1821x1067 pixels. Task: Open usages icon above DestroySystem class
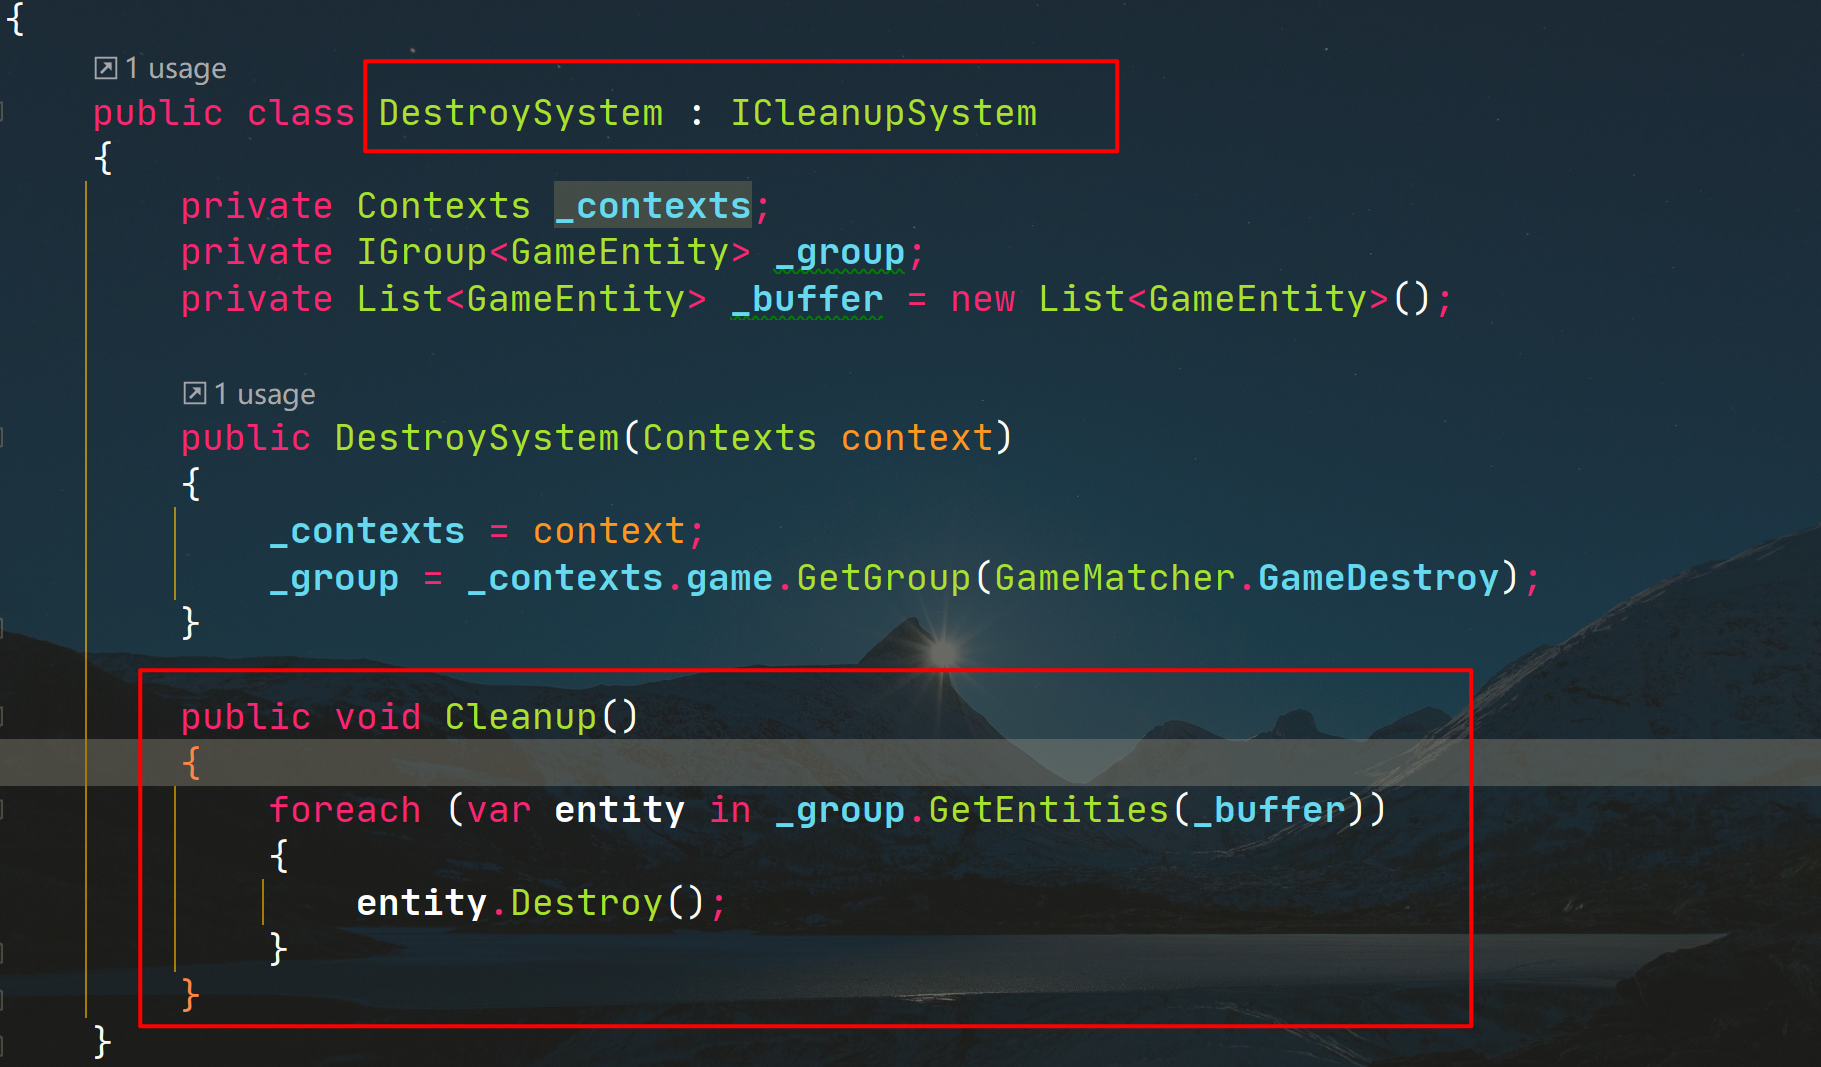(x=105, y=68)
